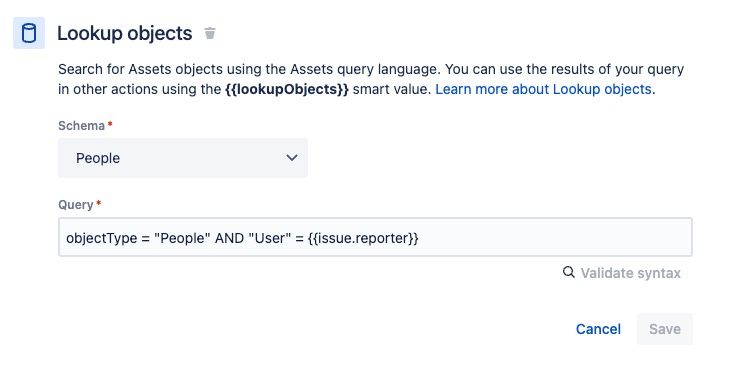Click the magnifier icon beside Validate syntax
Image resolution: width=740 pixels, height=385 pixels.
pos(569,272)
